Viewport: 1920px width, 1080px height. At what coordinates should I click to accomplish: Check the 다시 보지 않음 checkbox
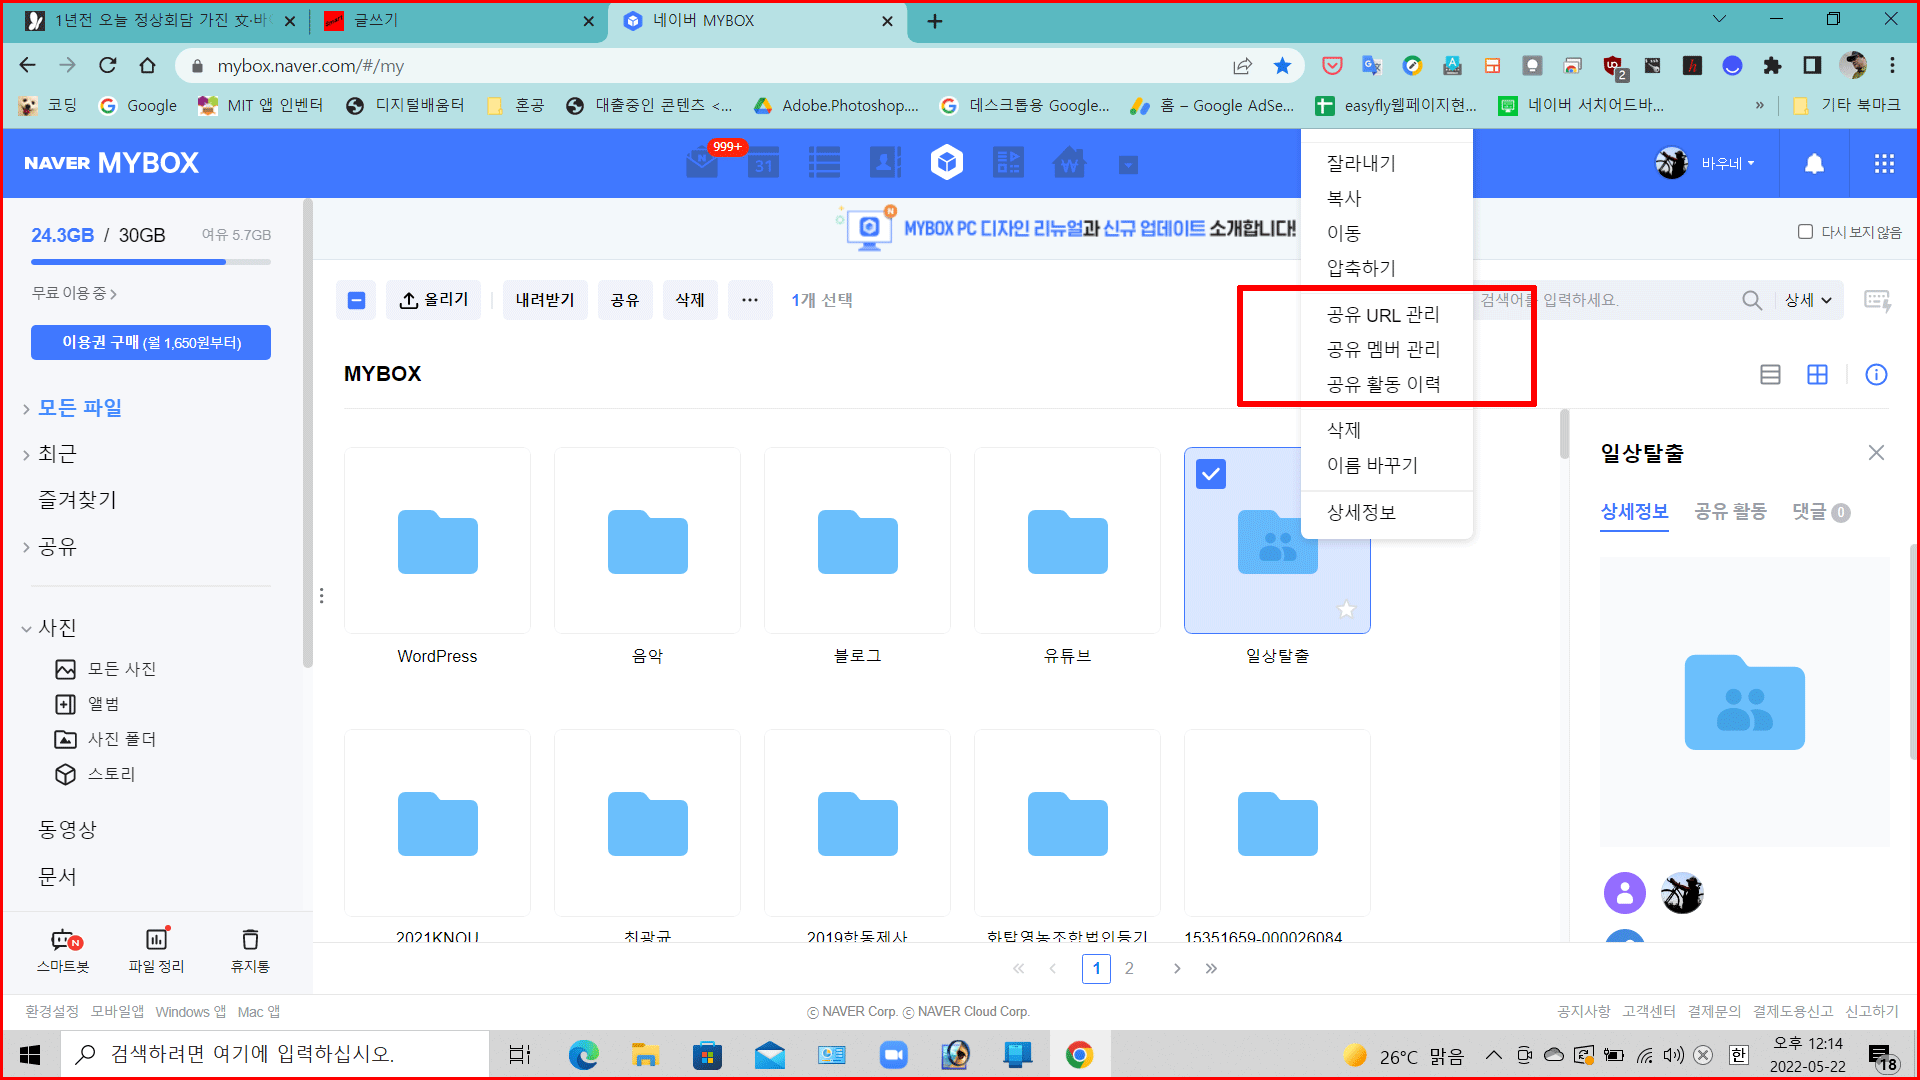pyautogui.click(x=1805, y=232)
